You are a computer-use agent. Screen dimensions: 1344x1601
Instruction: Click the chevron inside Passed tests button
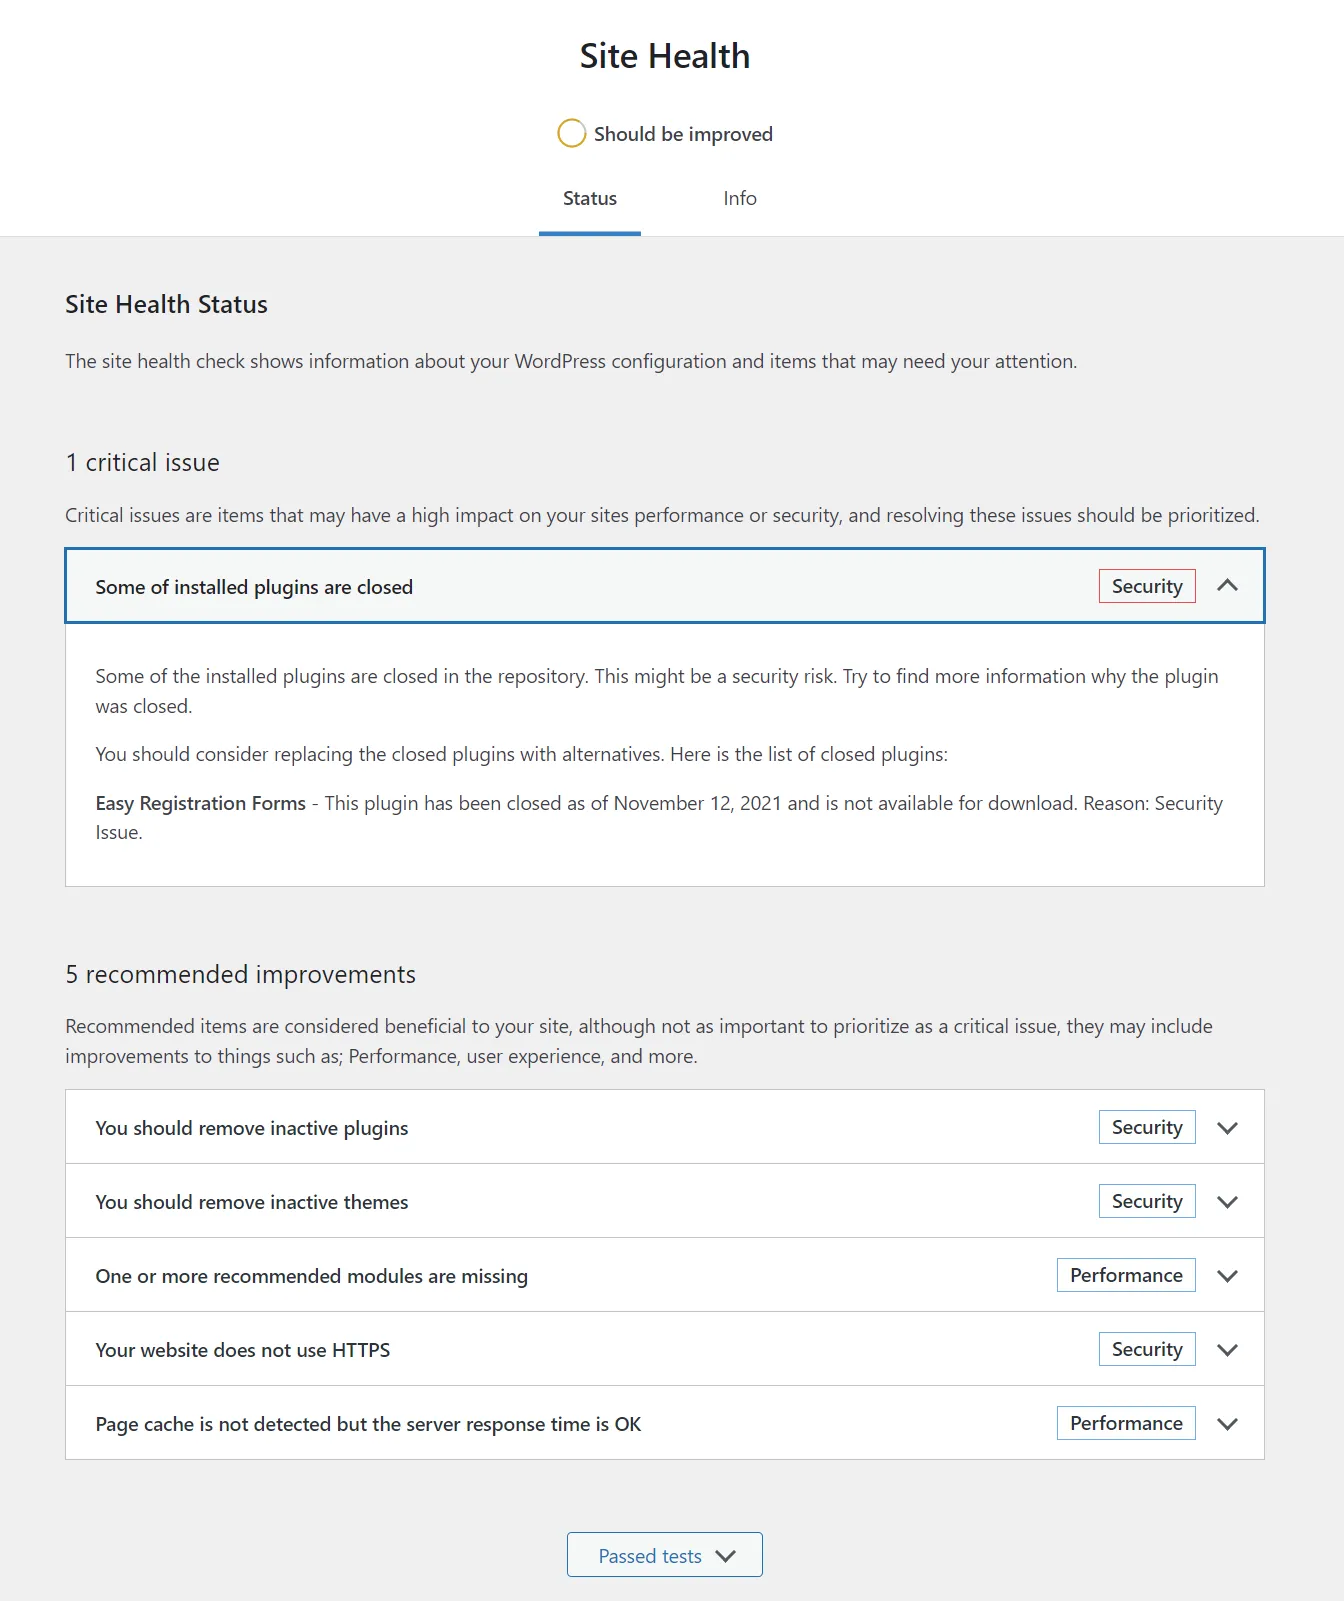click(726, 1556)
